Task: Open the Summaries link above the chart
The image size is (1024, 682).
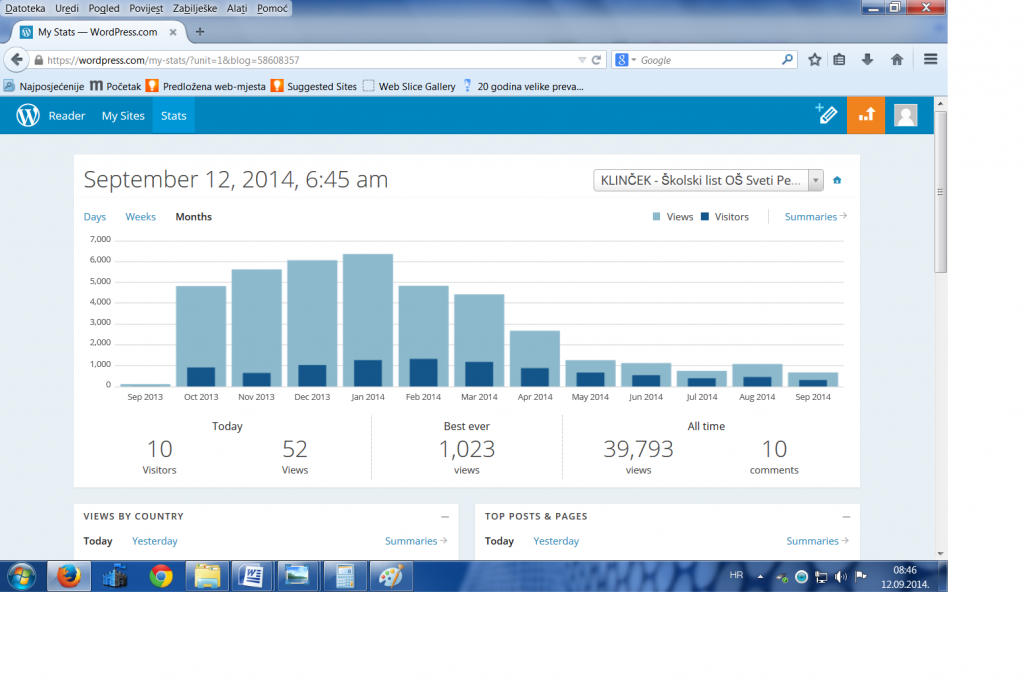Action: [x=815, y=217]
